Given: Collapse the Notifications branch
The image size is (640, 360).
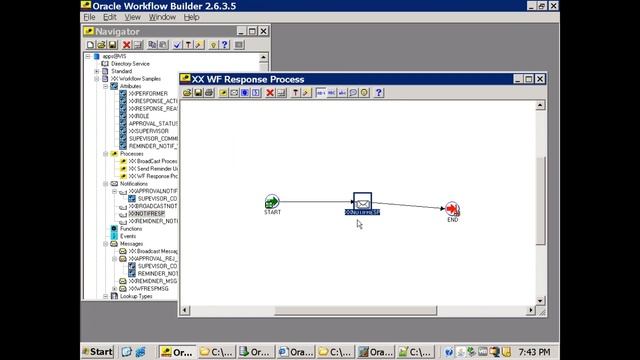Looking at the screenshot, I should point(106,184).
